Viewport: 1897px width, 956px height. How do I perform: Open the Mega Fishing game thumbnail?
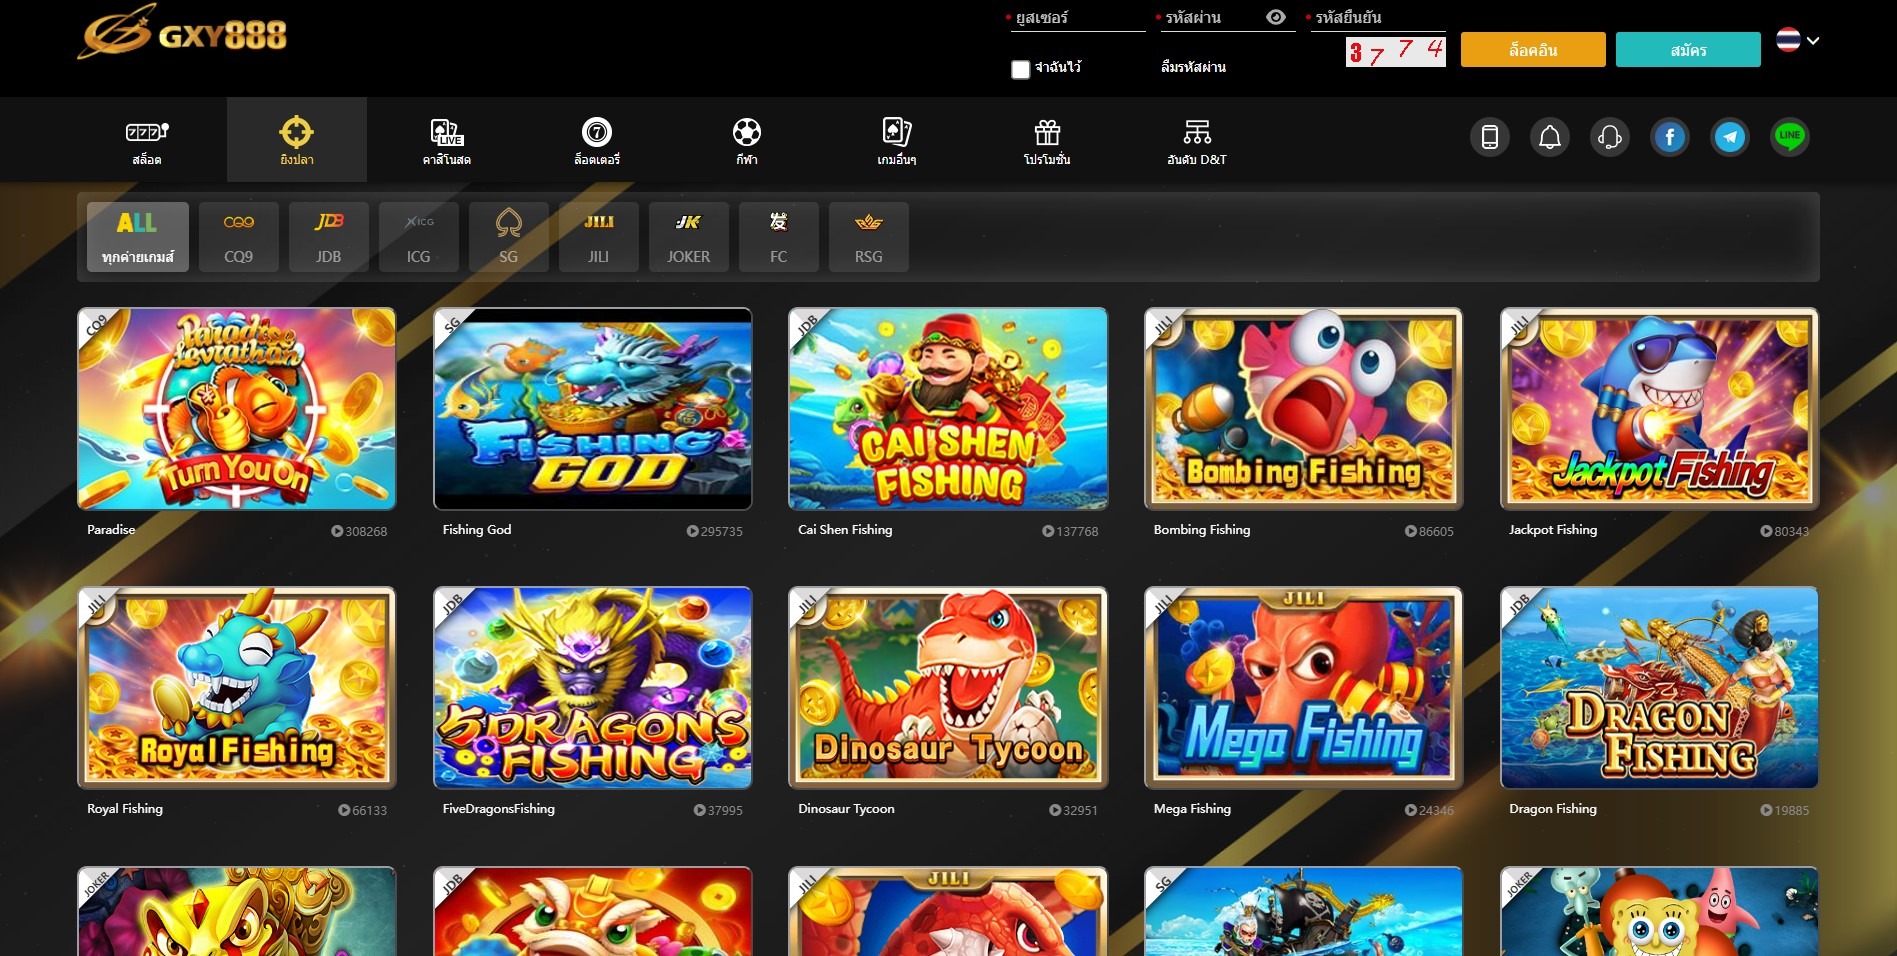tap(1304, 688)
